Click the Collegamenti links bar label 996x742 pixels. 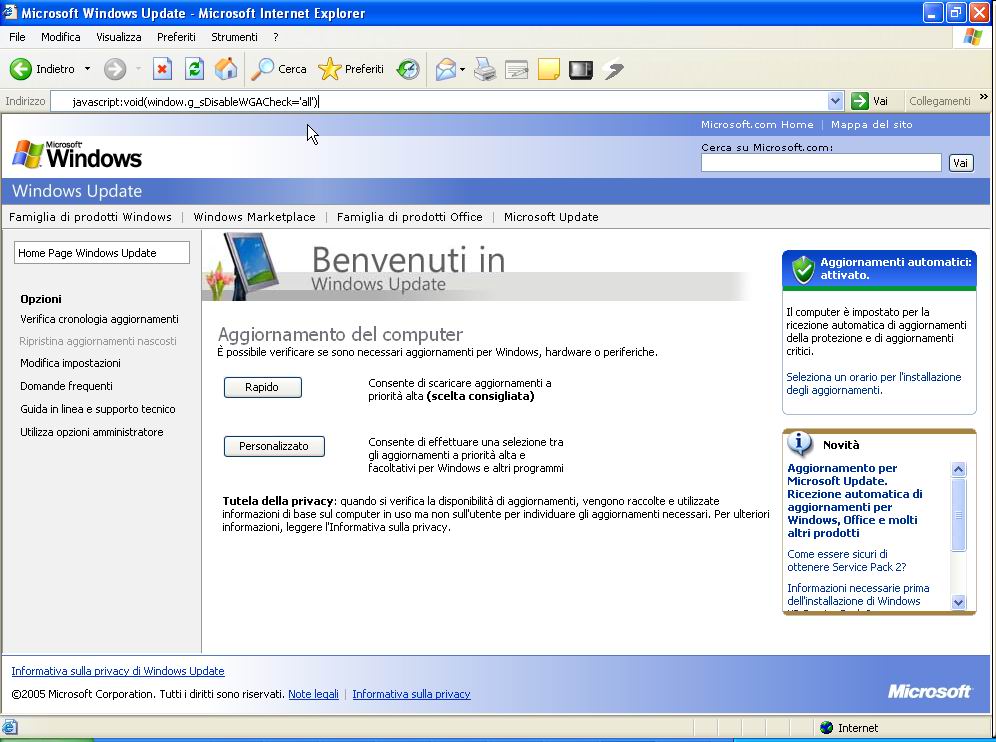click(939, 101)
